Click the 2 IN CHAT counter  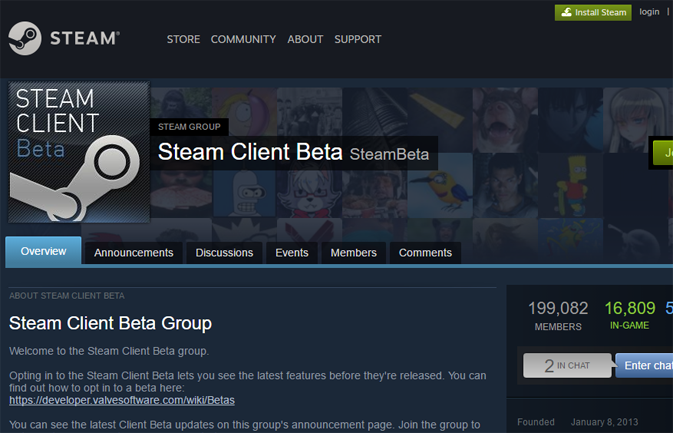(567, 366)
